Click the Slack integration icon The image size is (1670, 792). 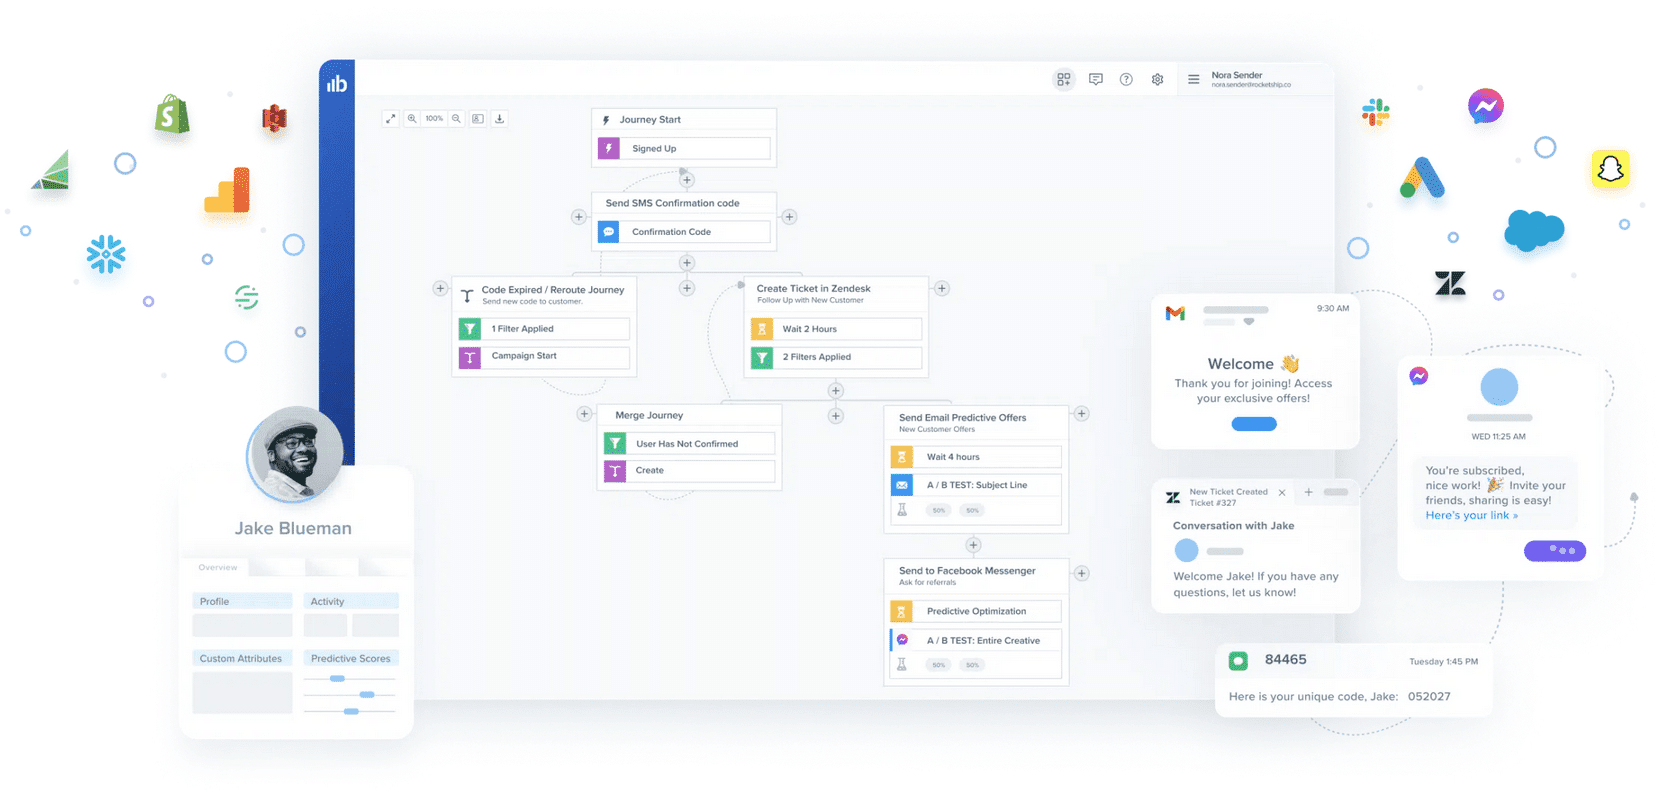(x=1376, y=112)
